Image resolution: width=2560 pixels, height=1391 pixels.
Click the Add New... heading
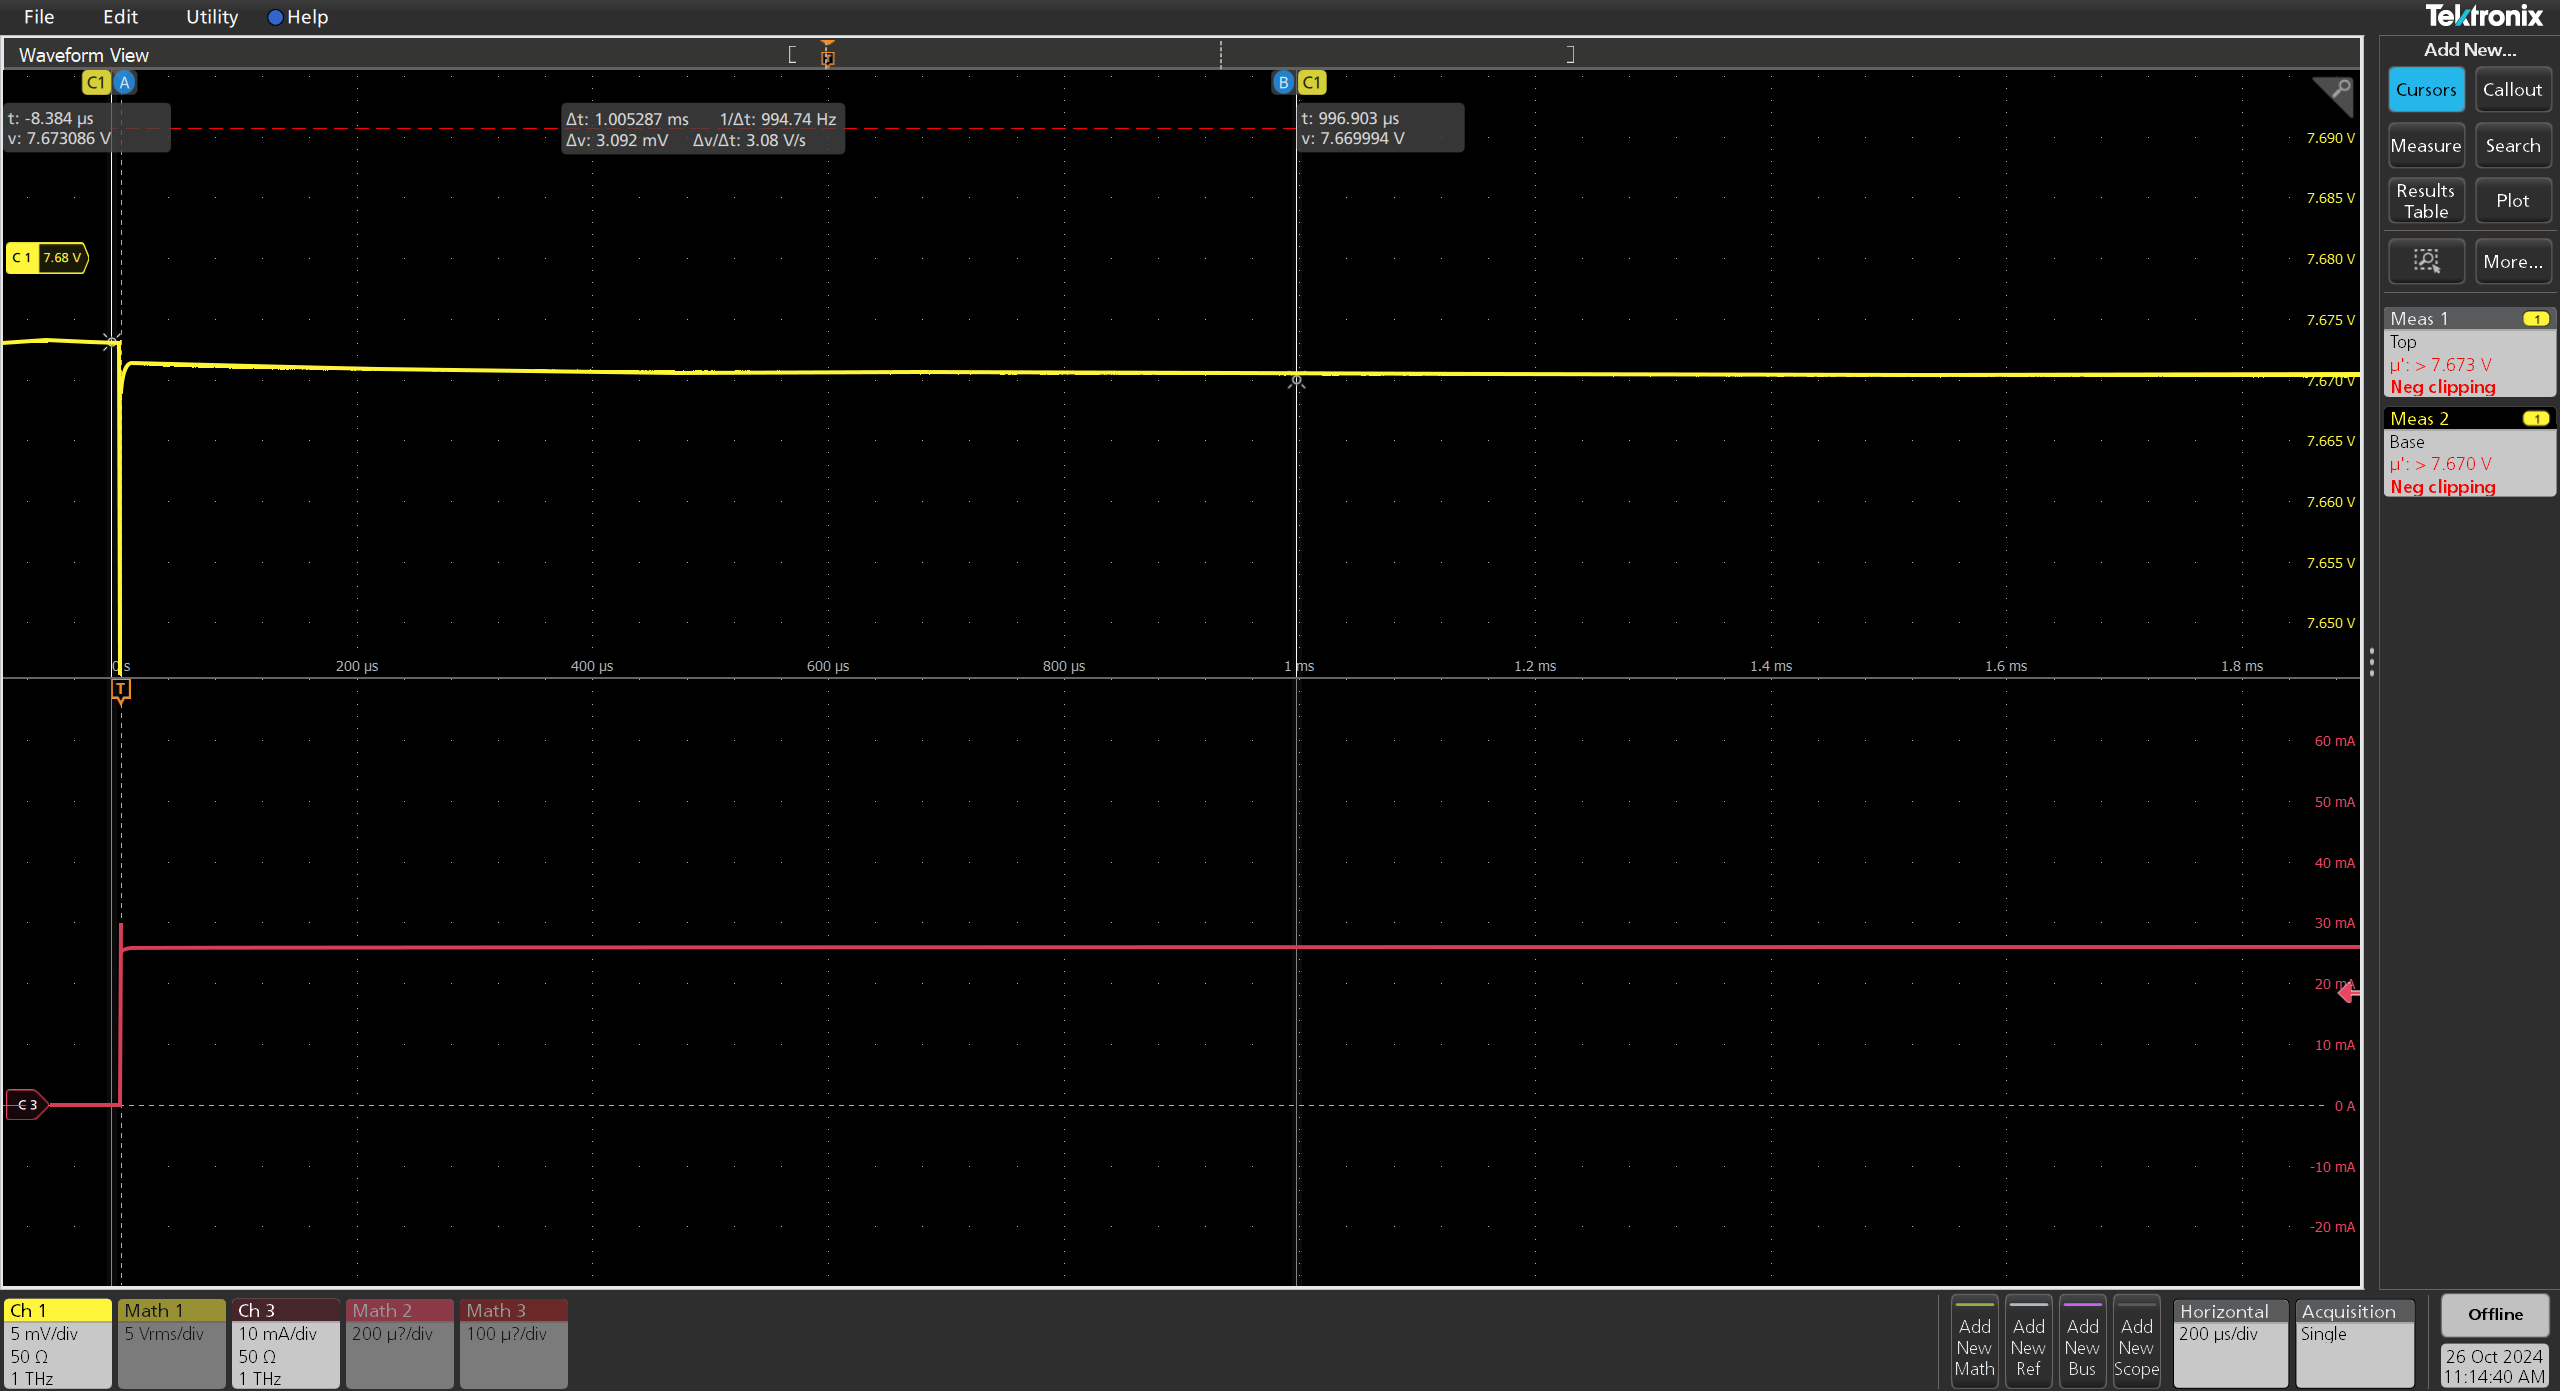[x=2469, y=50]
